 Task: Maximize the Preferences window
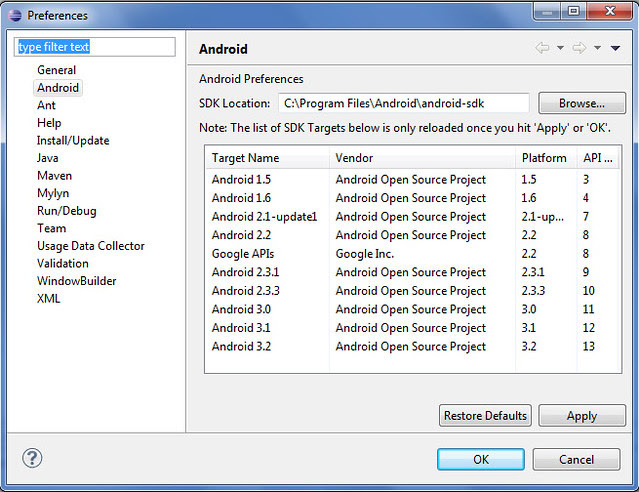[x=573, y=11]
